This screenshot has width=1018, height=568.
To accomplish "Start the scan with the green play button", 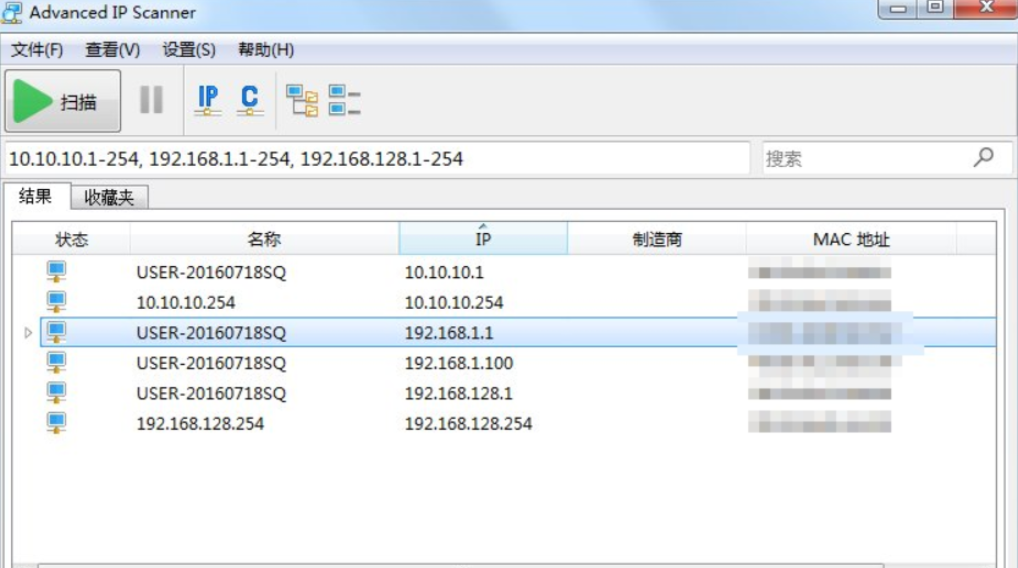I will (x=62, y=101).
